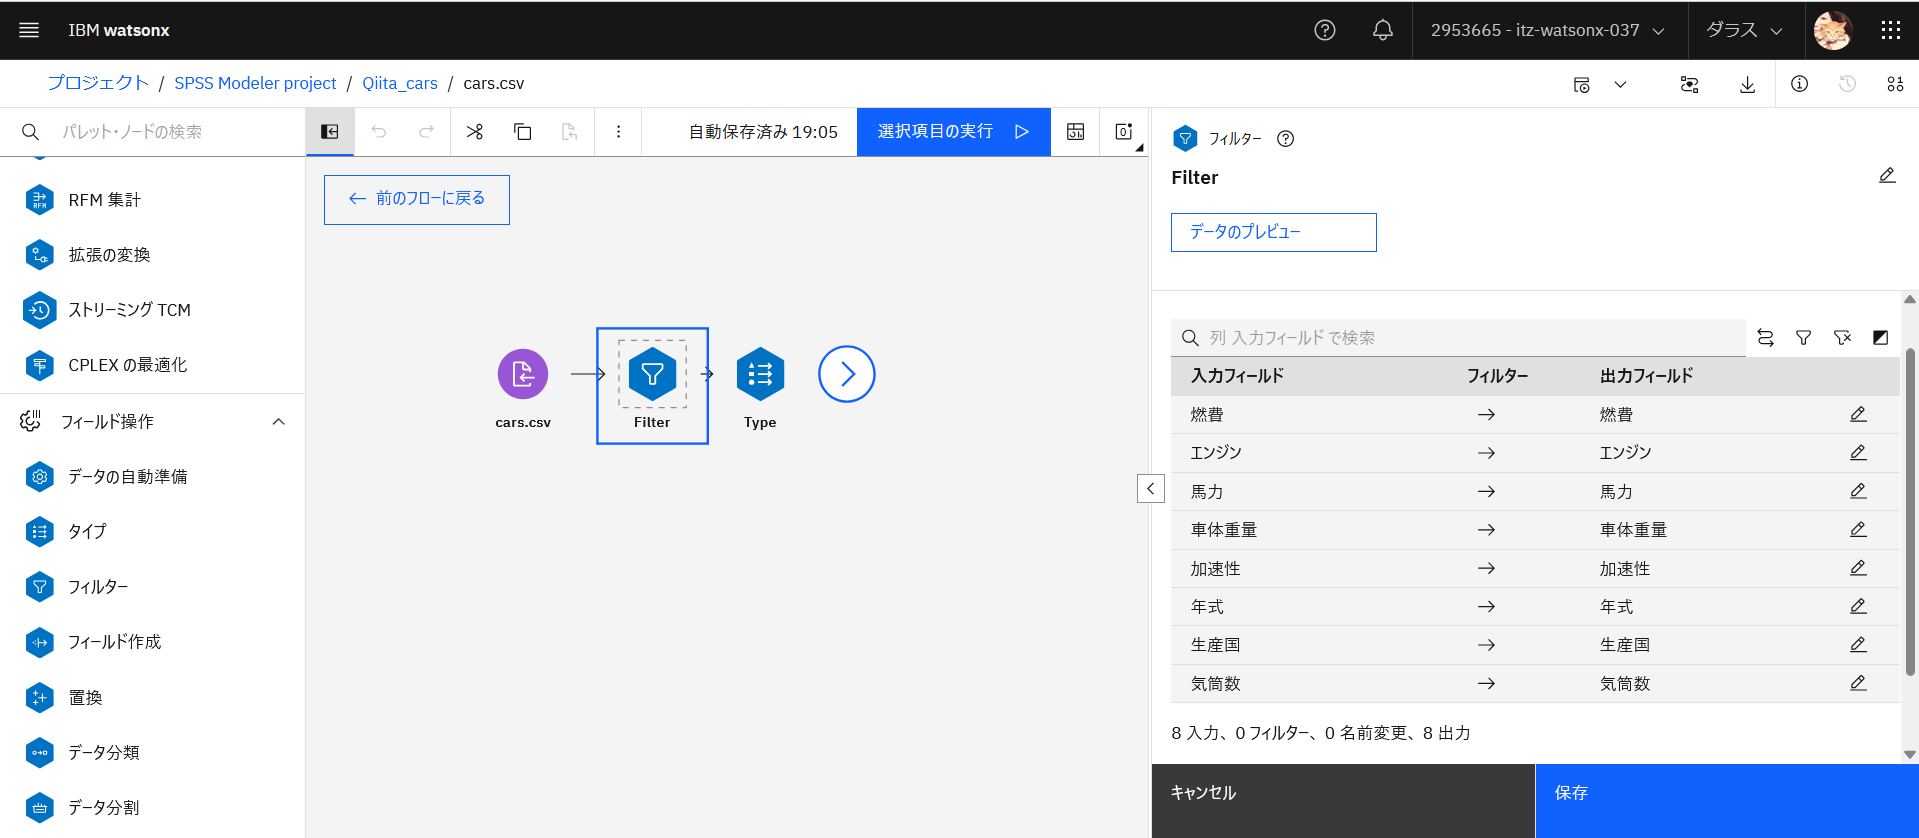The height and width of the screenshot is (838, 1919).
Task: Click the undo arrow in toolbar
Action: [379, 132]
